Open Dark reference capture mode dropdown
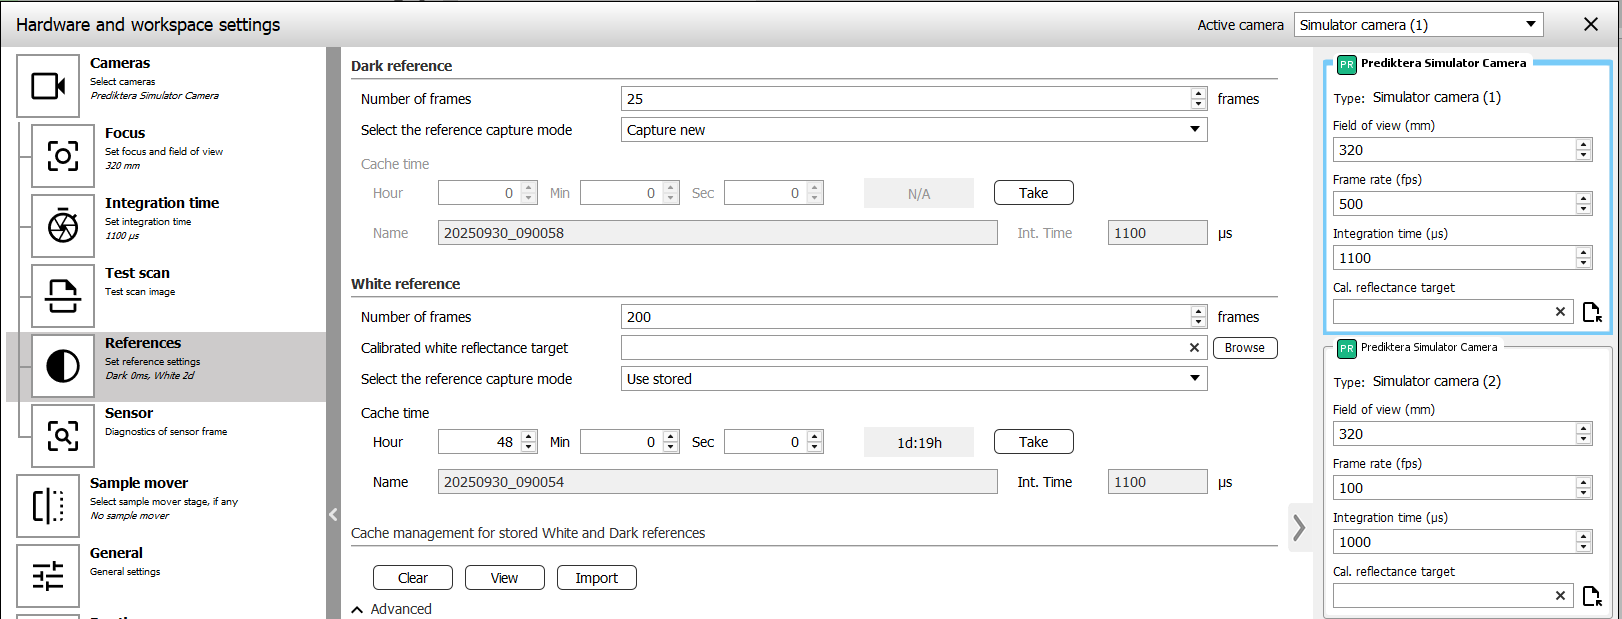1622x619 pixels. pyautogui.click(x=913, y=130)
